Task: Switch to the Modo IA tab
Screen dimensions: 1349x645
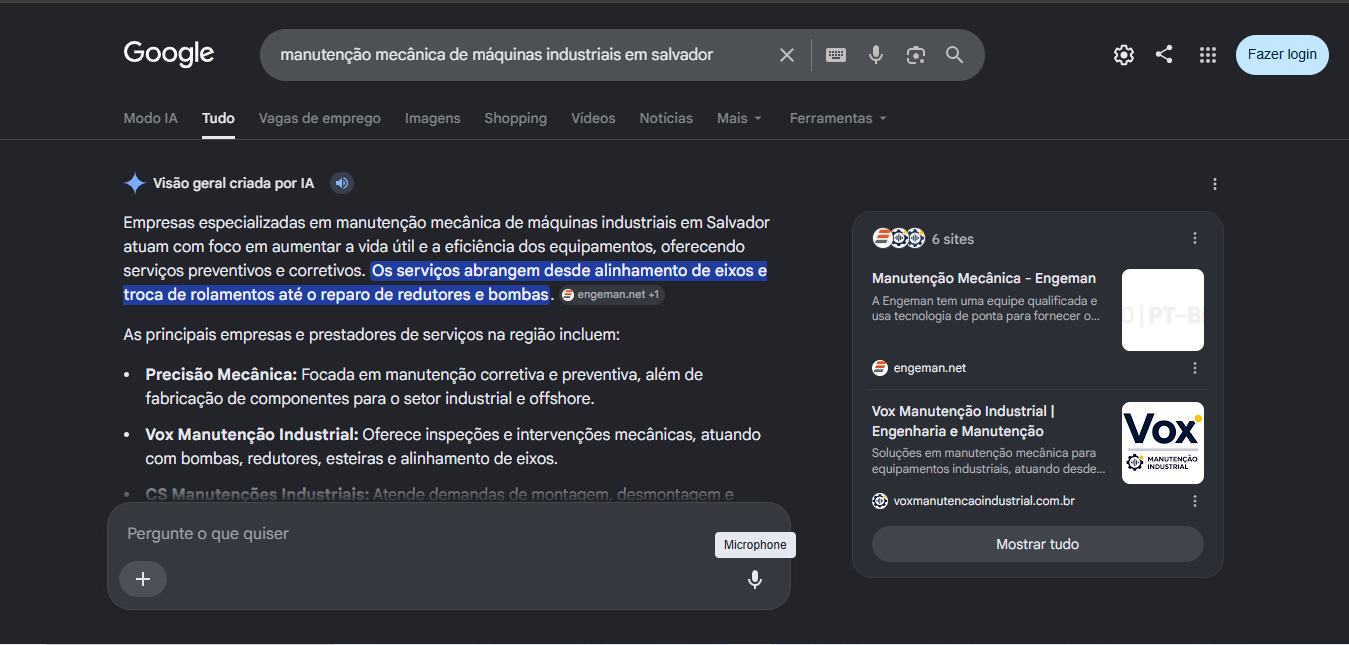Action: coord(151,118)
